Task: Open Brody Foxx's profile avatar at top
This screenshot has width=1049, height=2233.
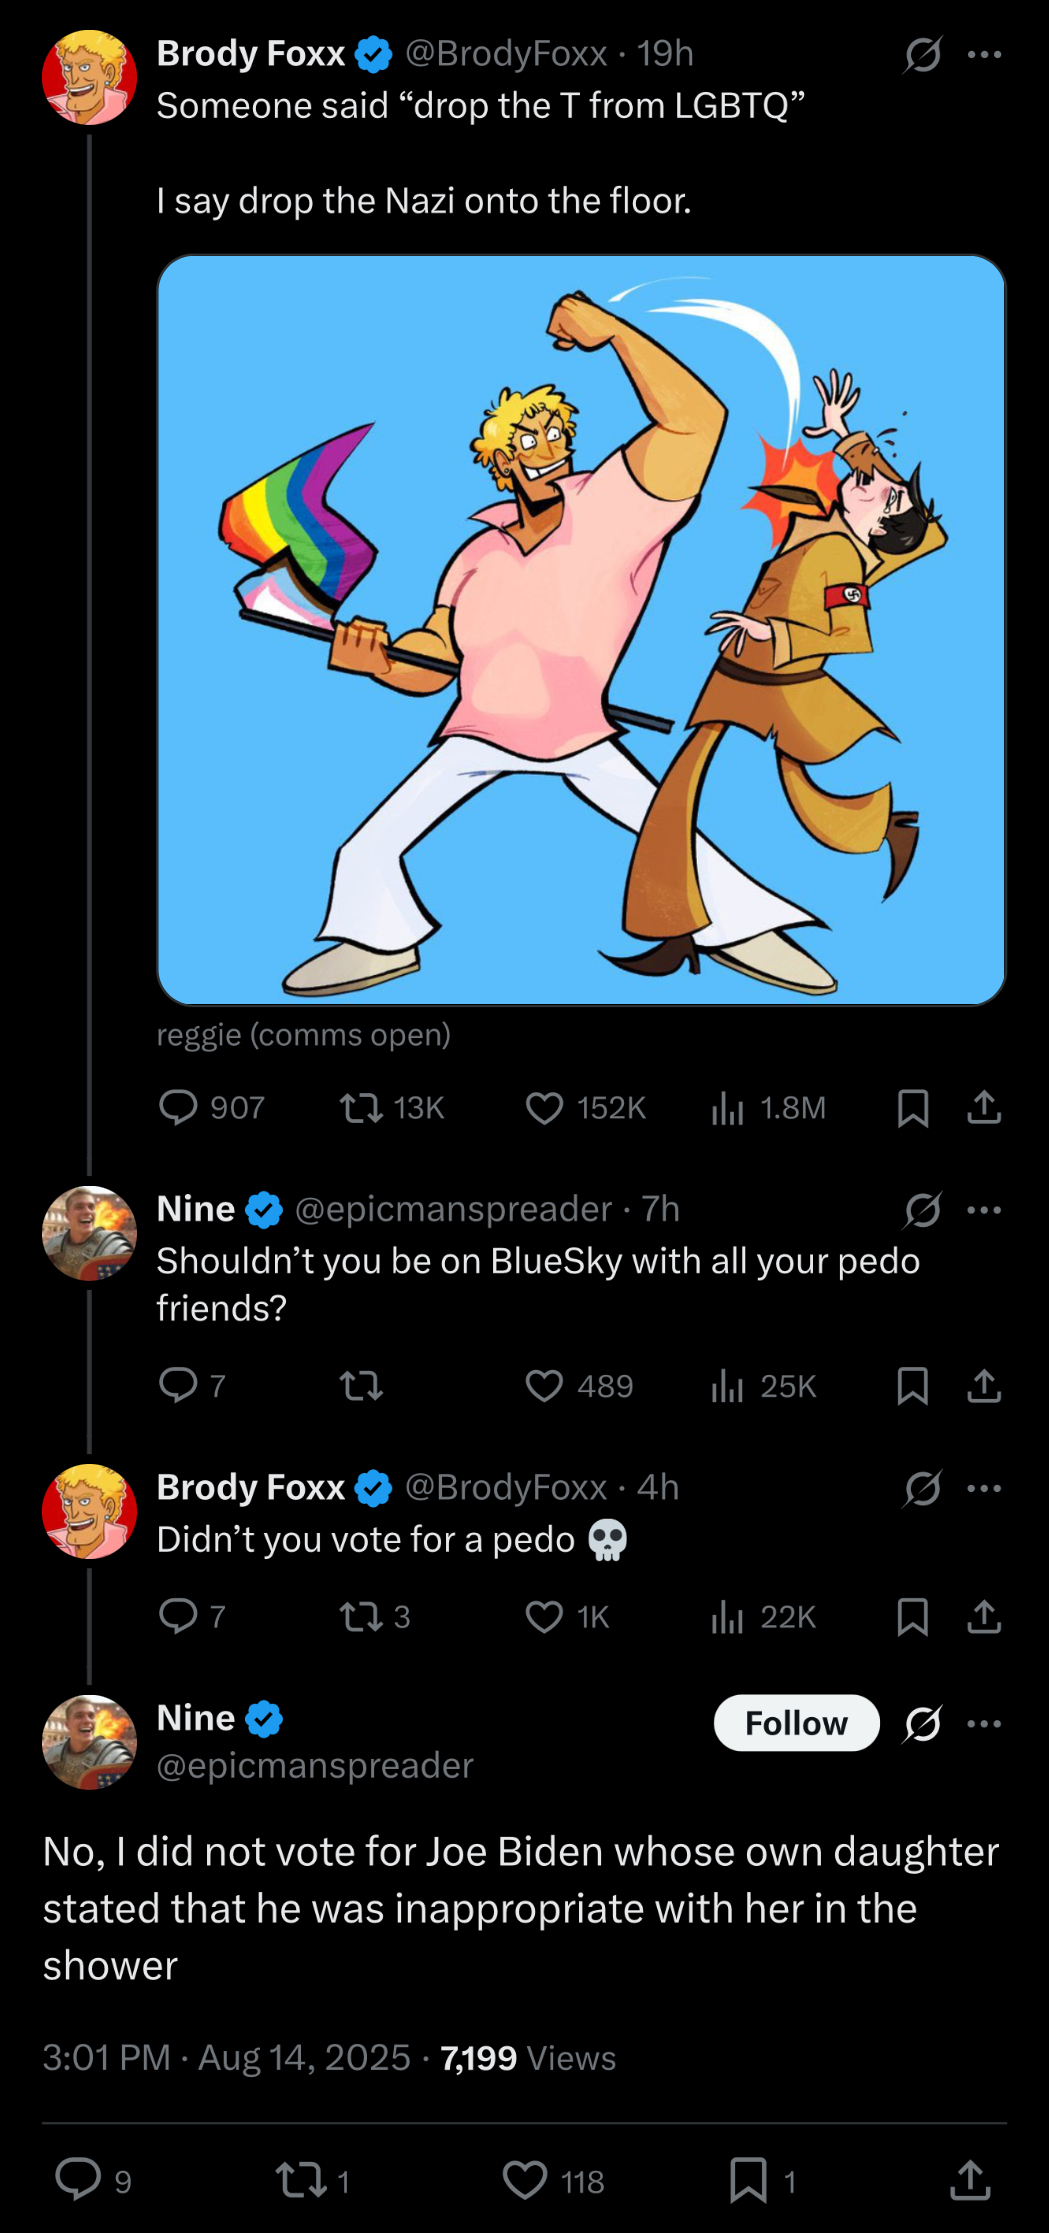Action: click(x=89, y=77)
